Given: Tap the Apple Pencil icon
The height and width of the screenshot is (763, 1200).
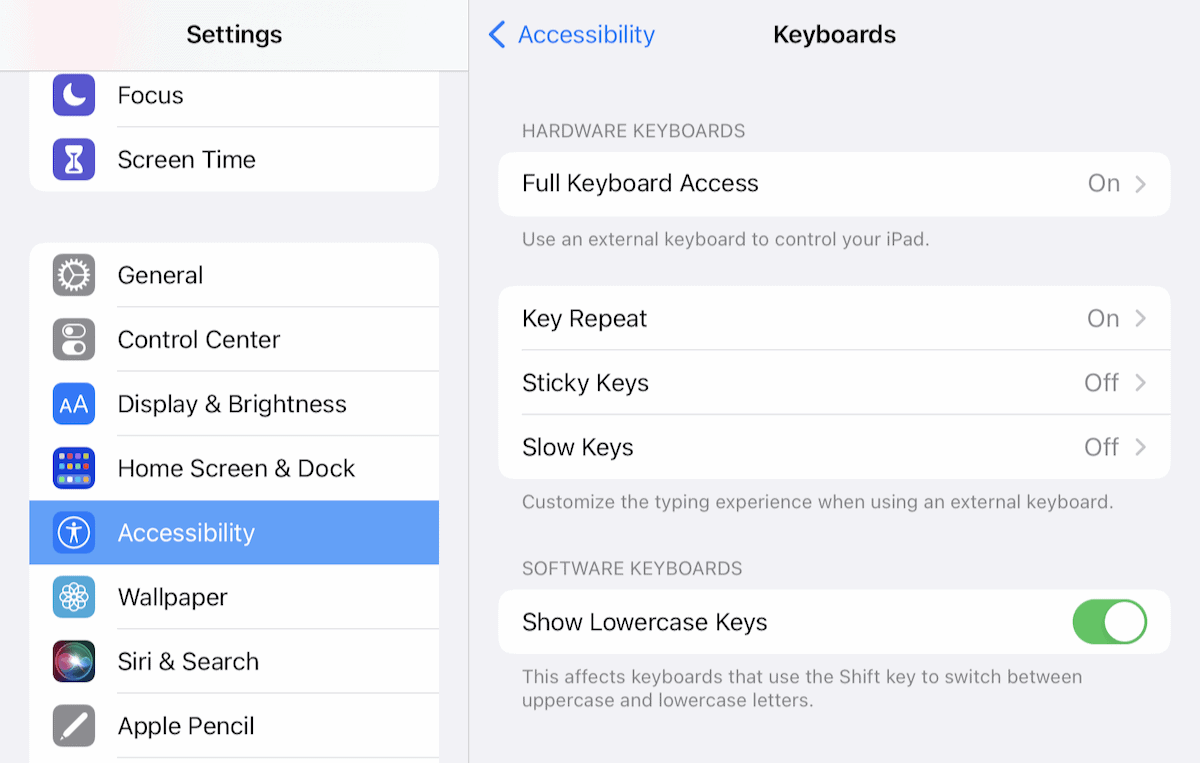Looking at the screenshot, I should (x=74, y=726).
